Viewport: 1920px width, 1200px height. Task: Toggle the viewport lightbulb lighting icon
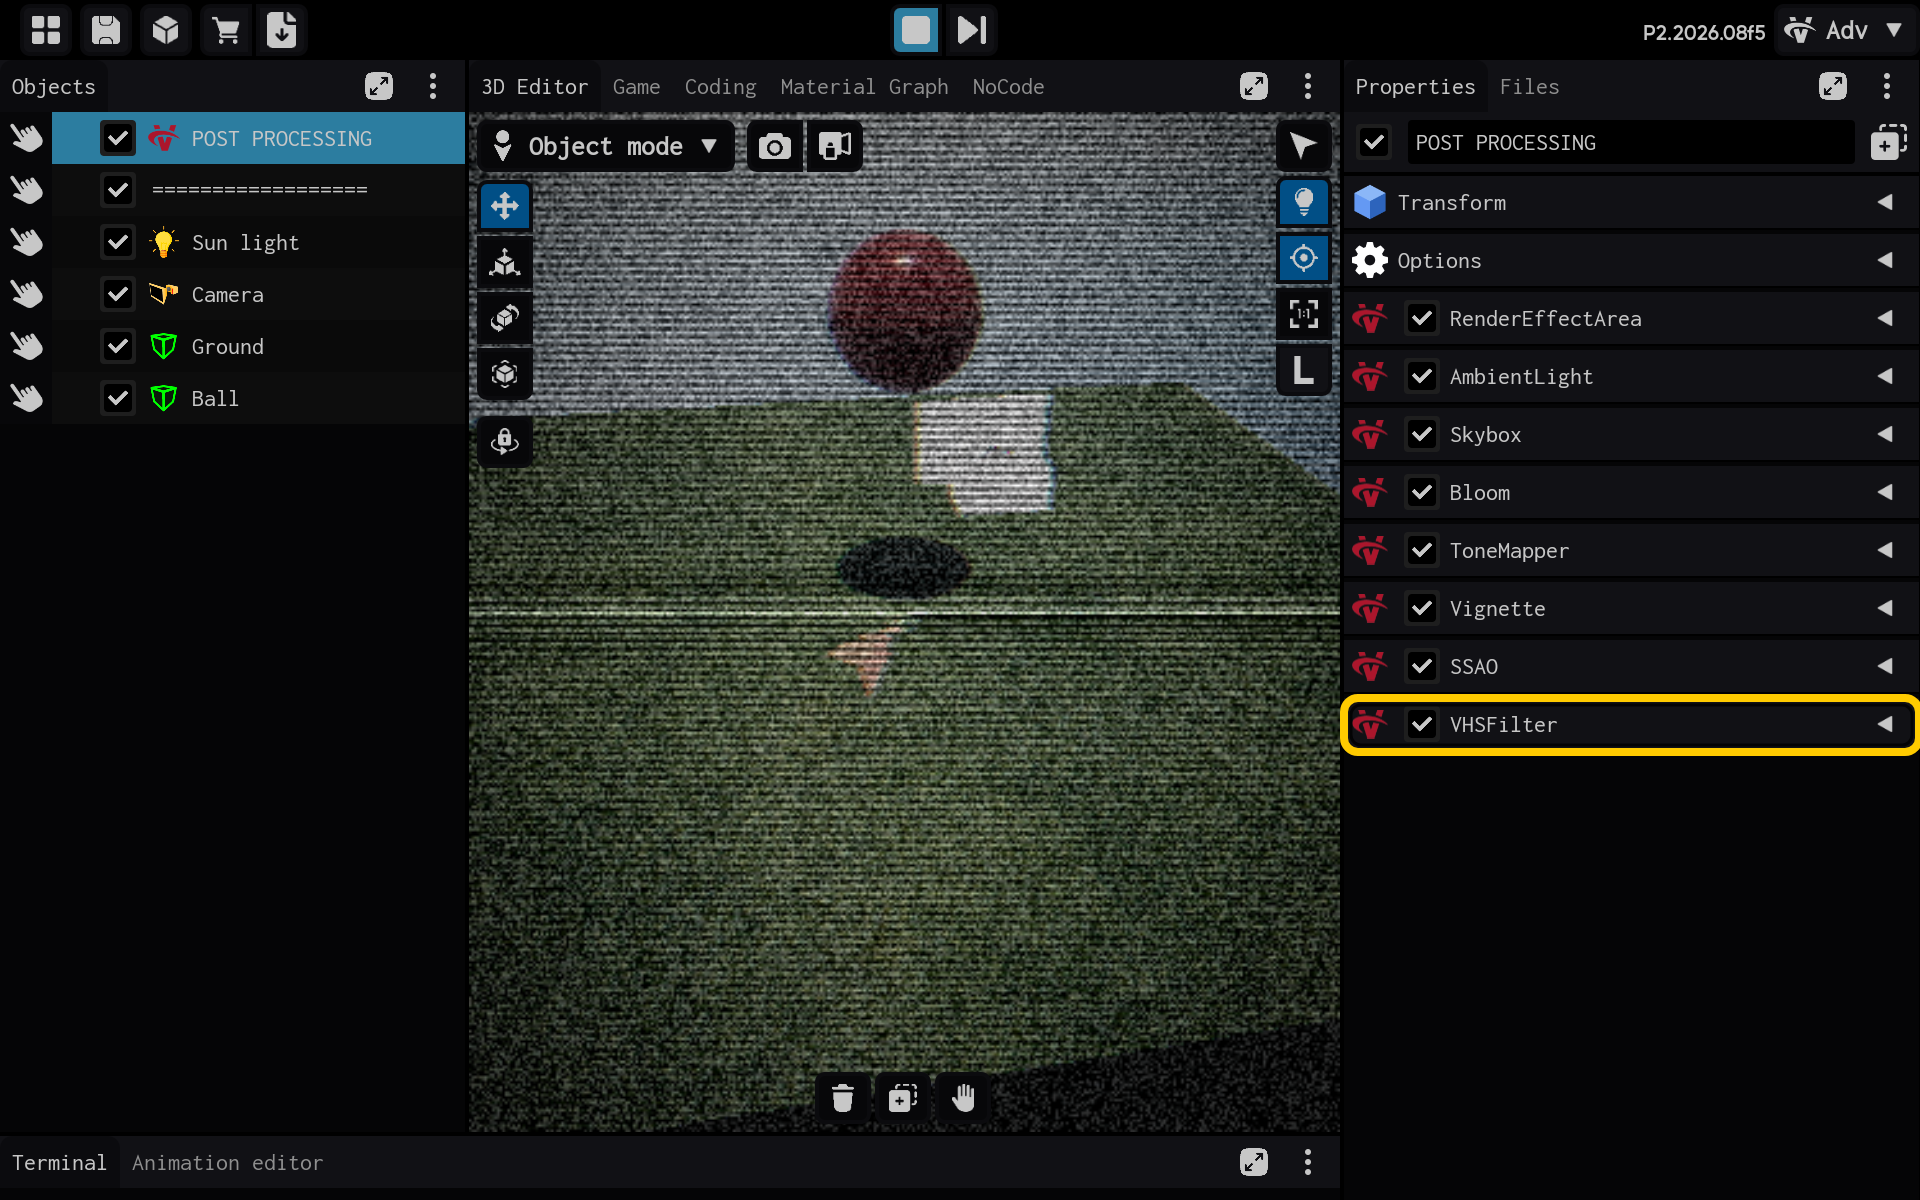coord(1303,203)
